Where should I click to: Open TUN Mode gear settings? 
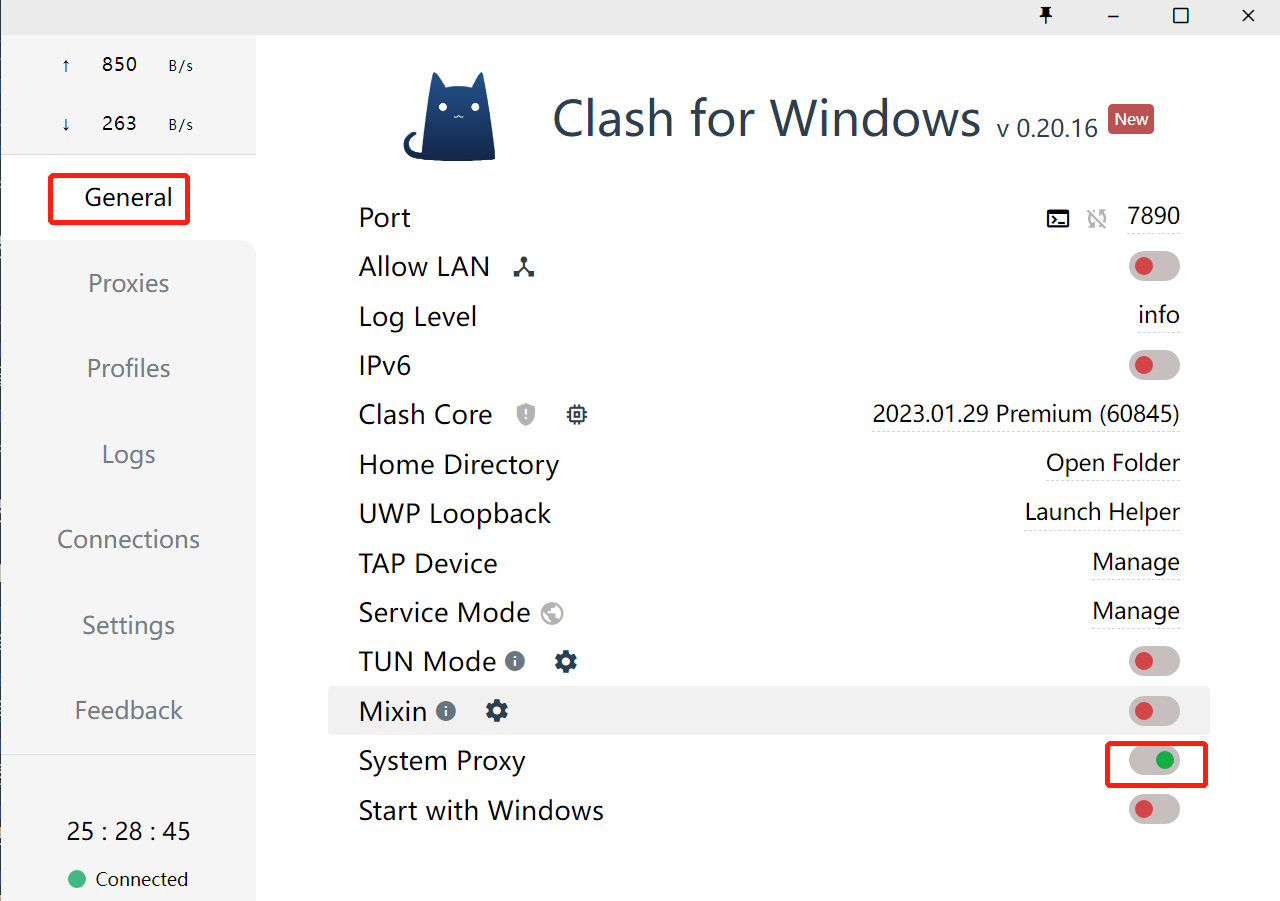tap(566, 661)
